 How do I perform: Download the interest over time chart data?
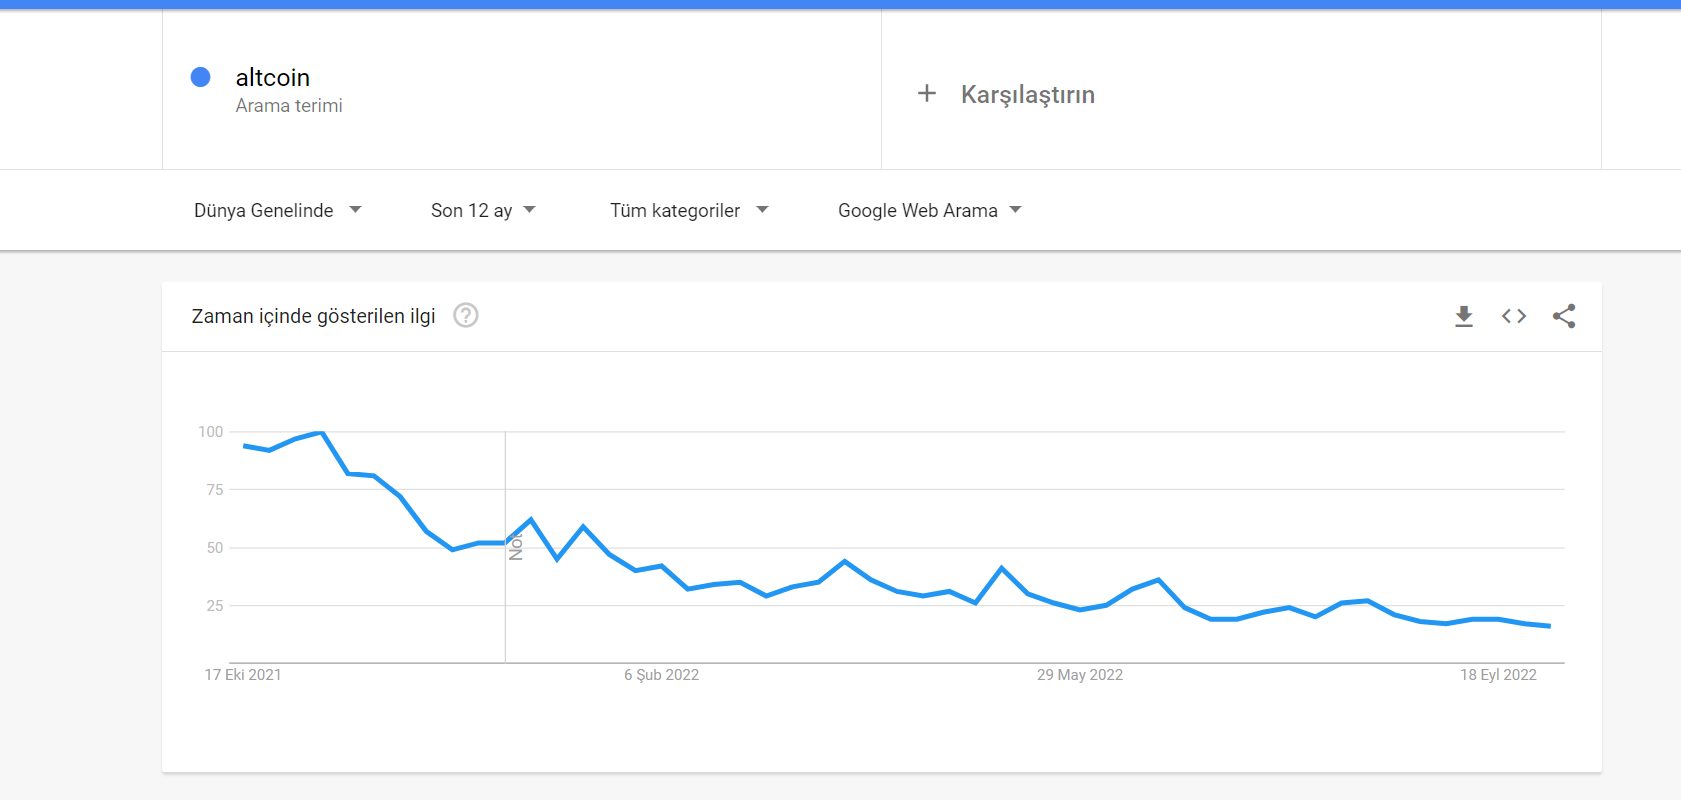(1463, 316)
